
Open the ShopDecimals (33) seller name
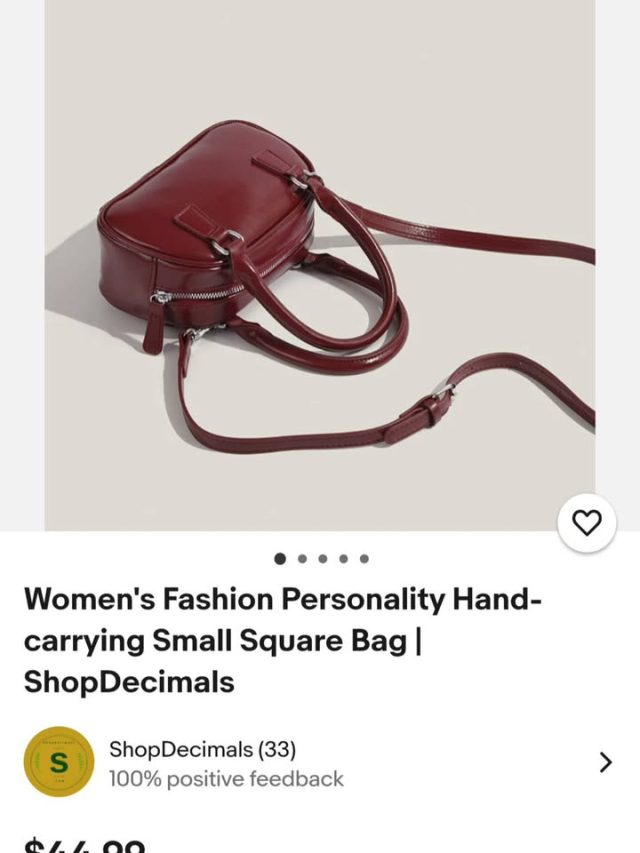point(202,749)
